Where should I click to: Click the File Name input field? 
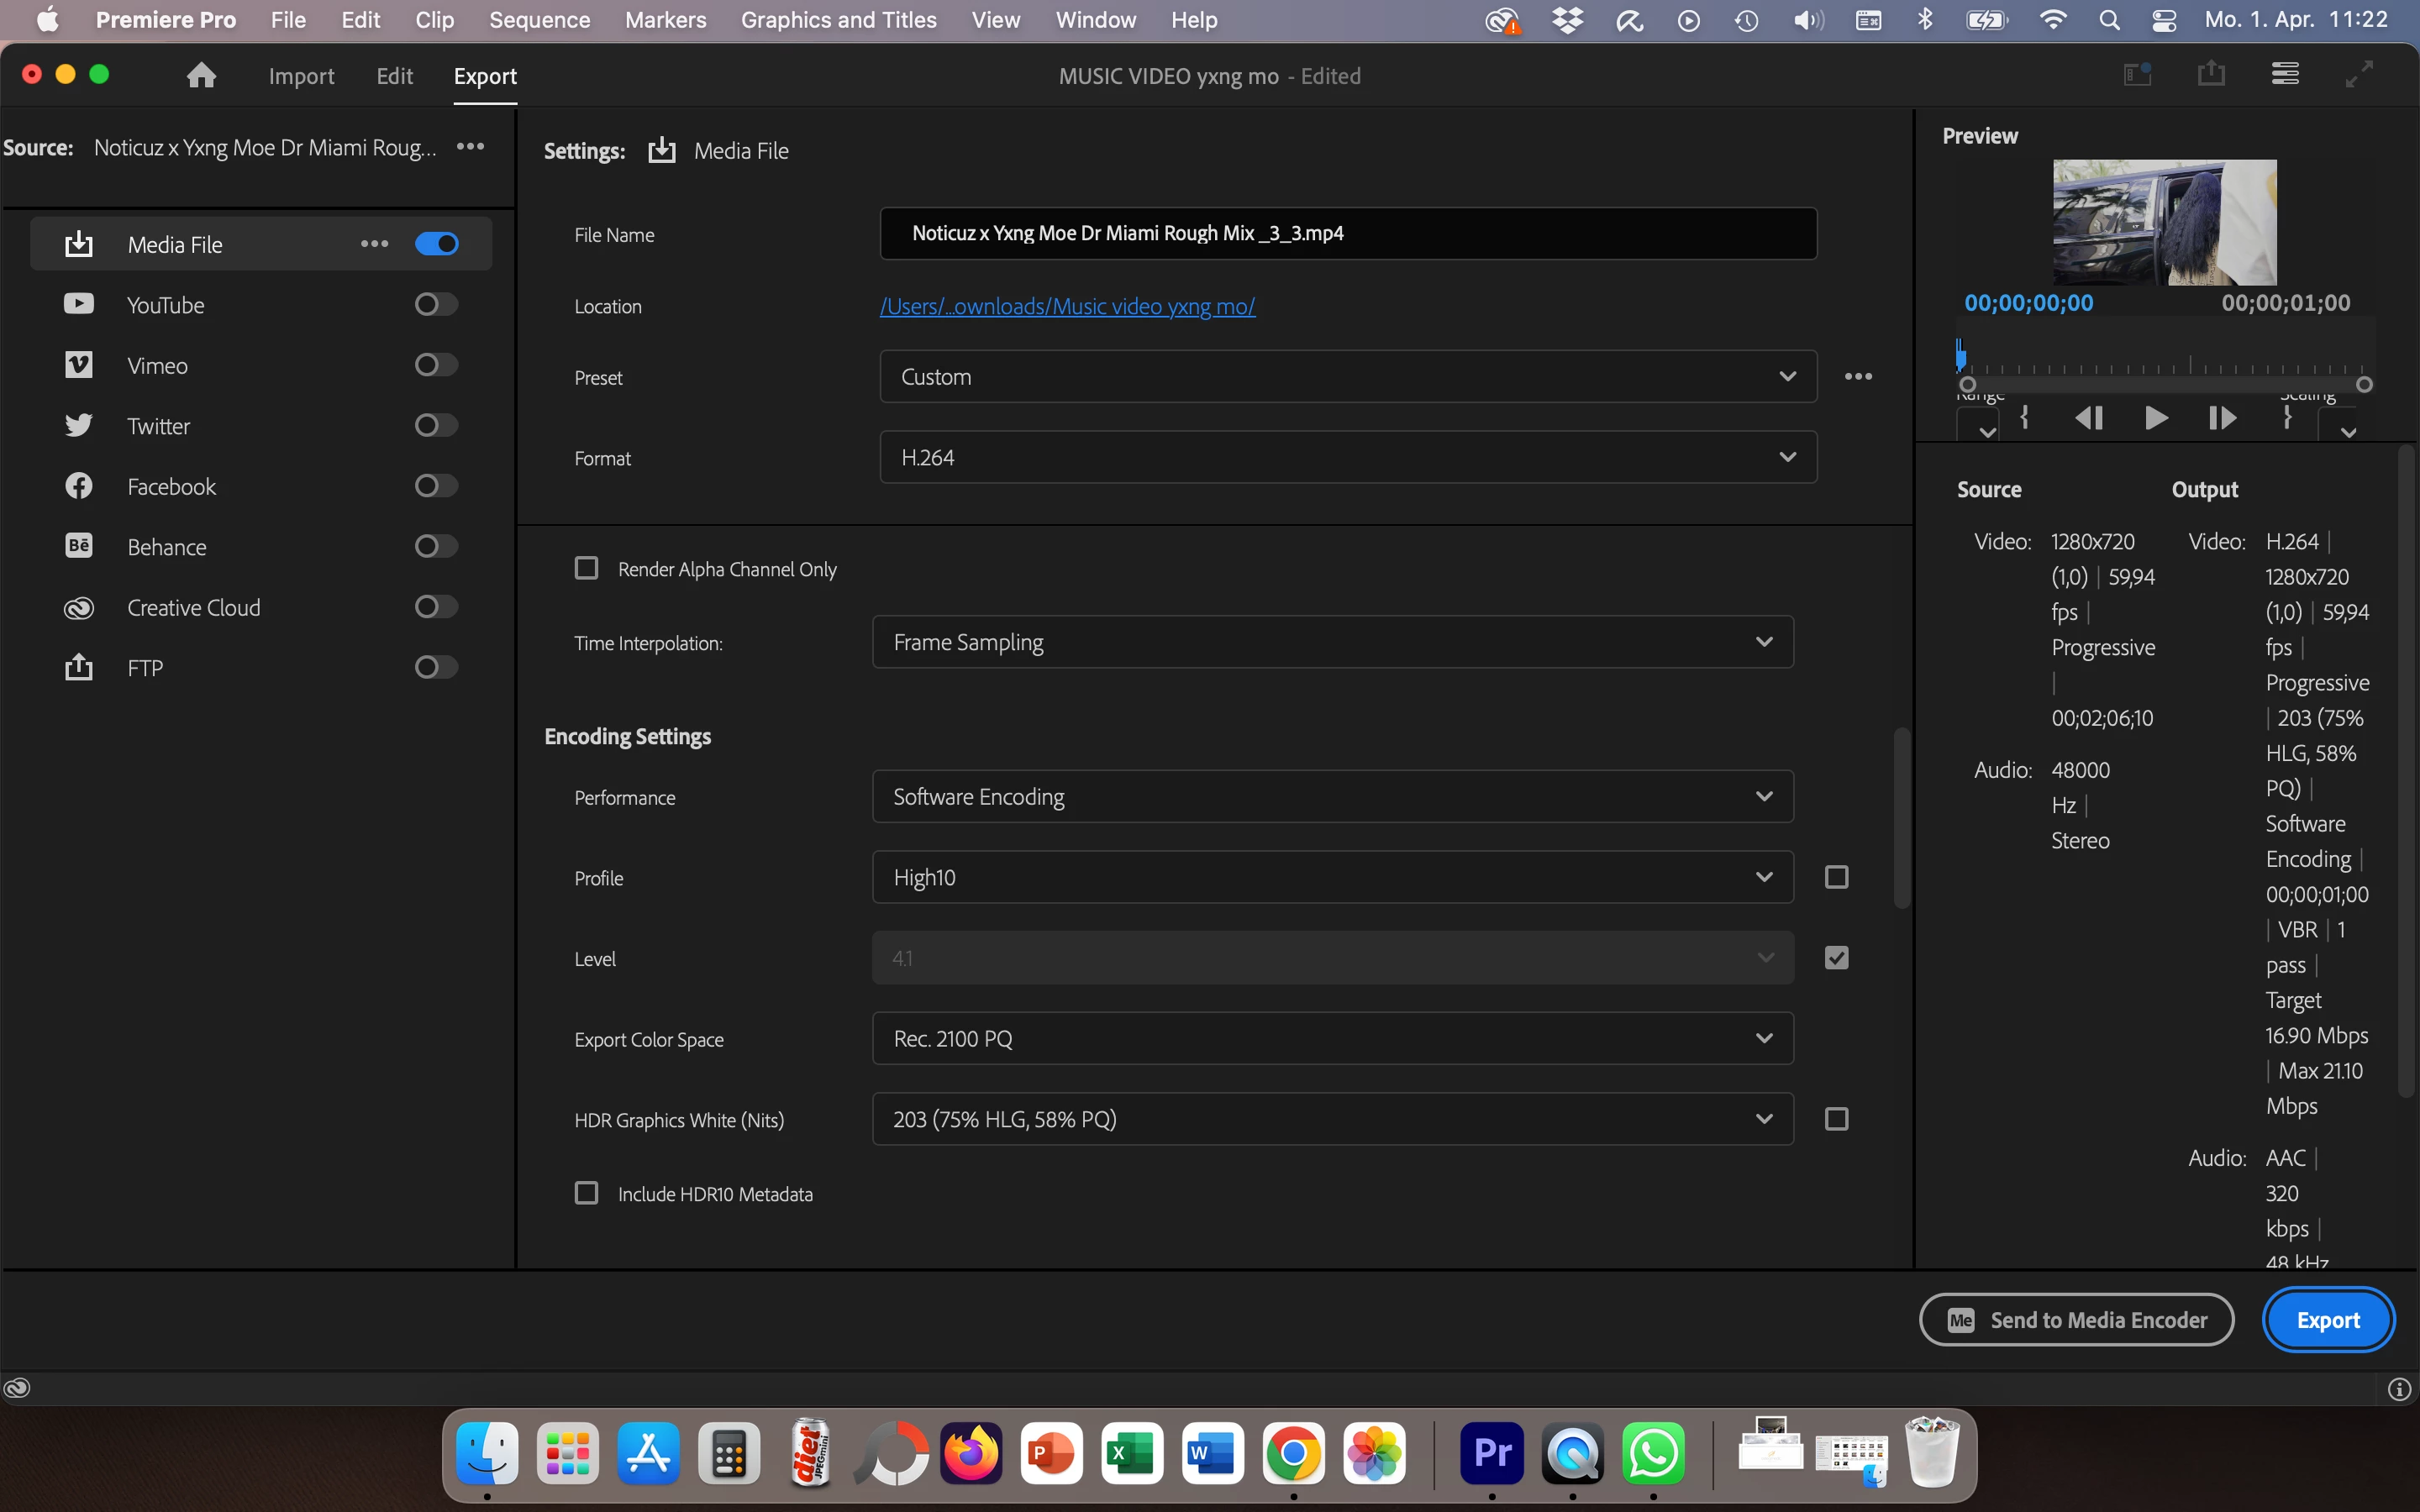pos(1347,234)
